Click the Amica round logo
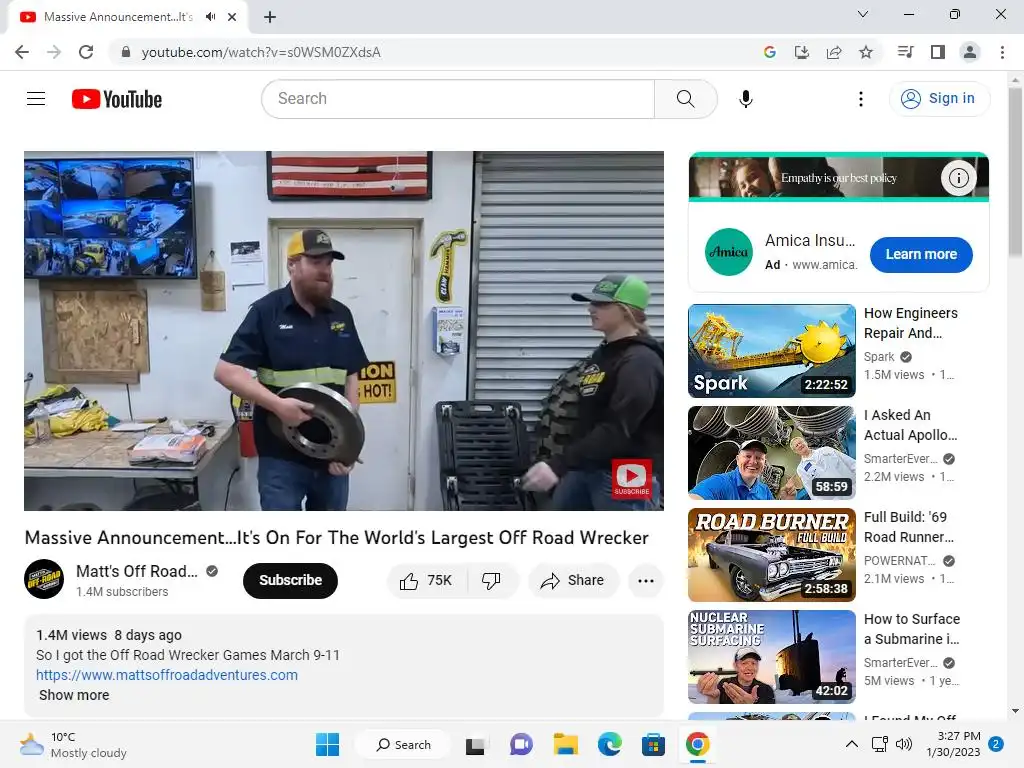 729,251
